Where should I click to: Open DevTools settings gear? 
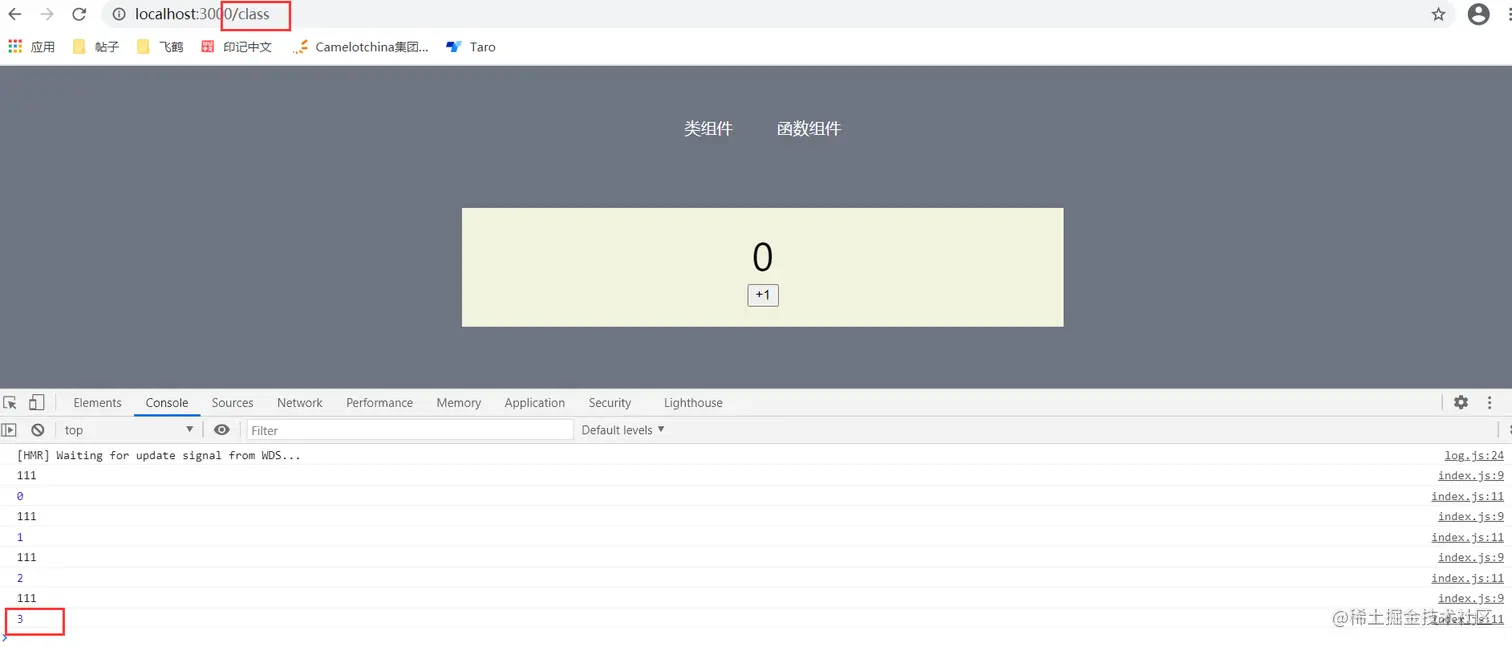coord(1461,402)
